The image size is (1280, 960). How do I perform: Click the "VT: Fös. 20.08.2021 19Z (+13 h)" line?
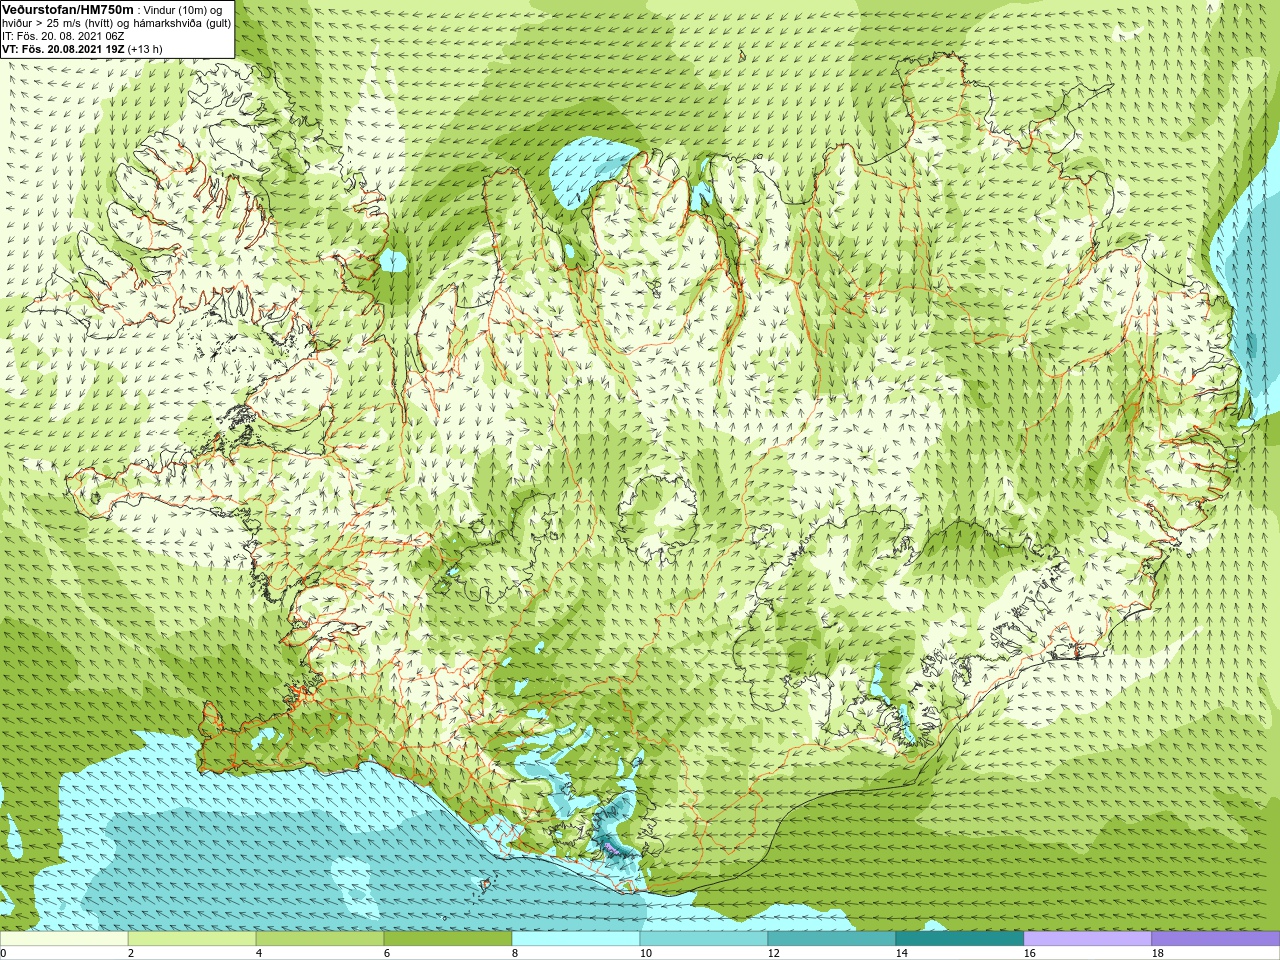(82, 48)
